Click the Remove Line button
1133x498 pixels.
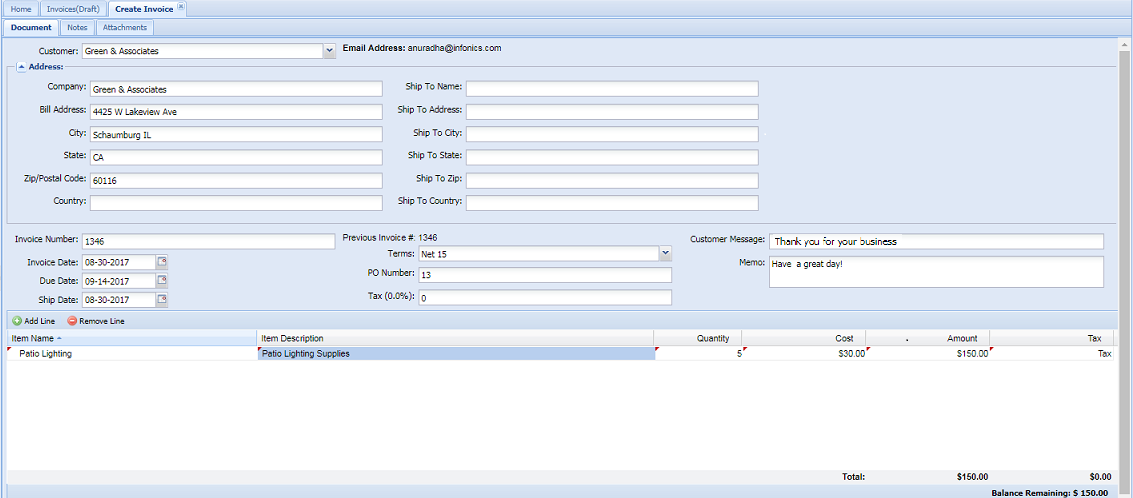(96, 321)
